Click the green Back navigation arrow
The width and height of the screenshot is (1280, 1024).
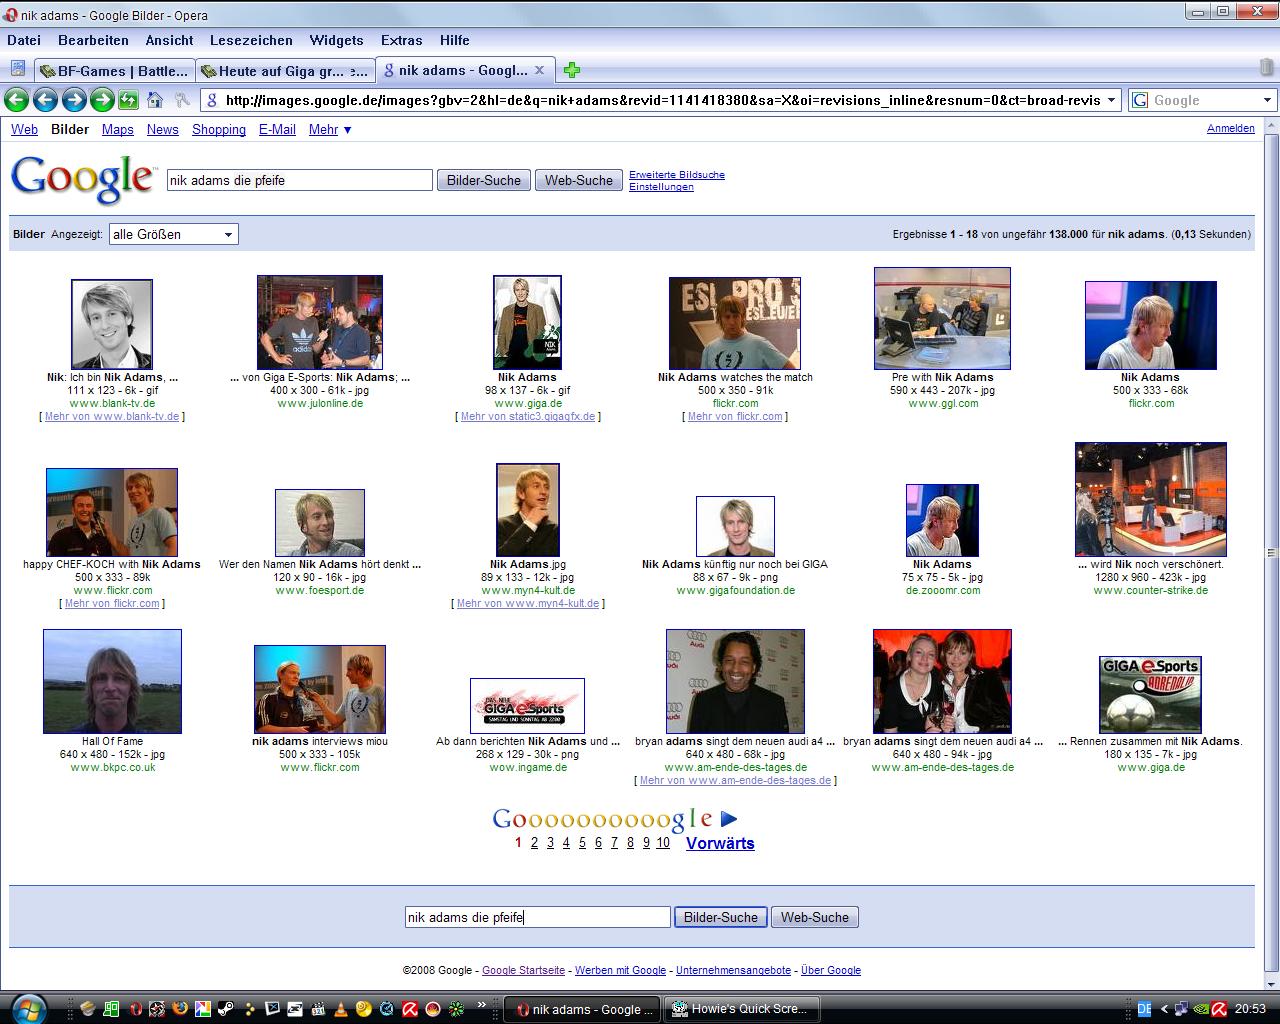tap(15, 100)
